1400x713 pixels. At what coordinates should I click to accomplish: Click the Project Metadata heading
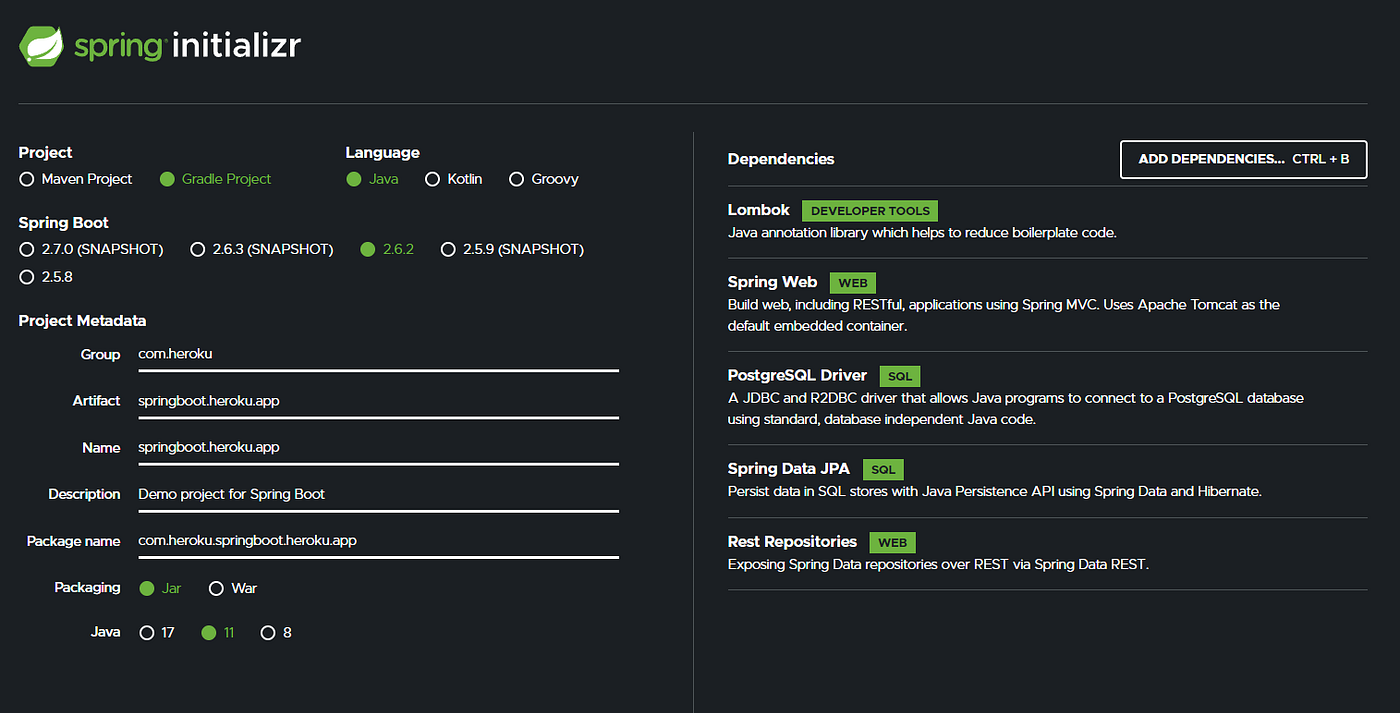(x=82, y=321)
